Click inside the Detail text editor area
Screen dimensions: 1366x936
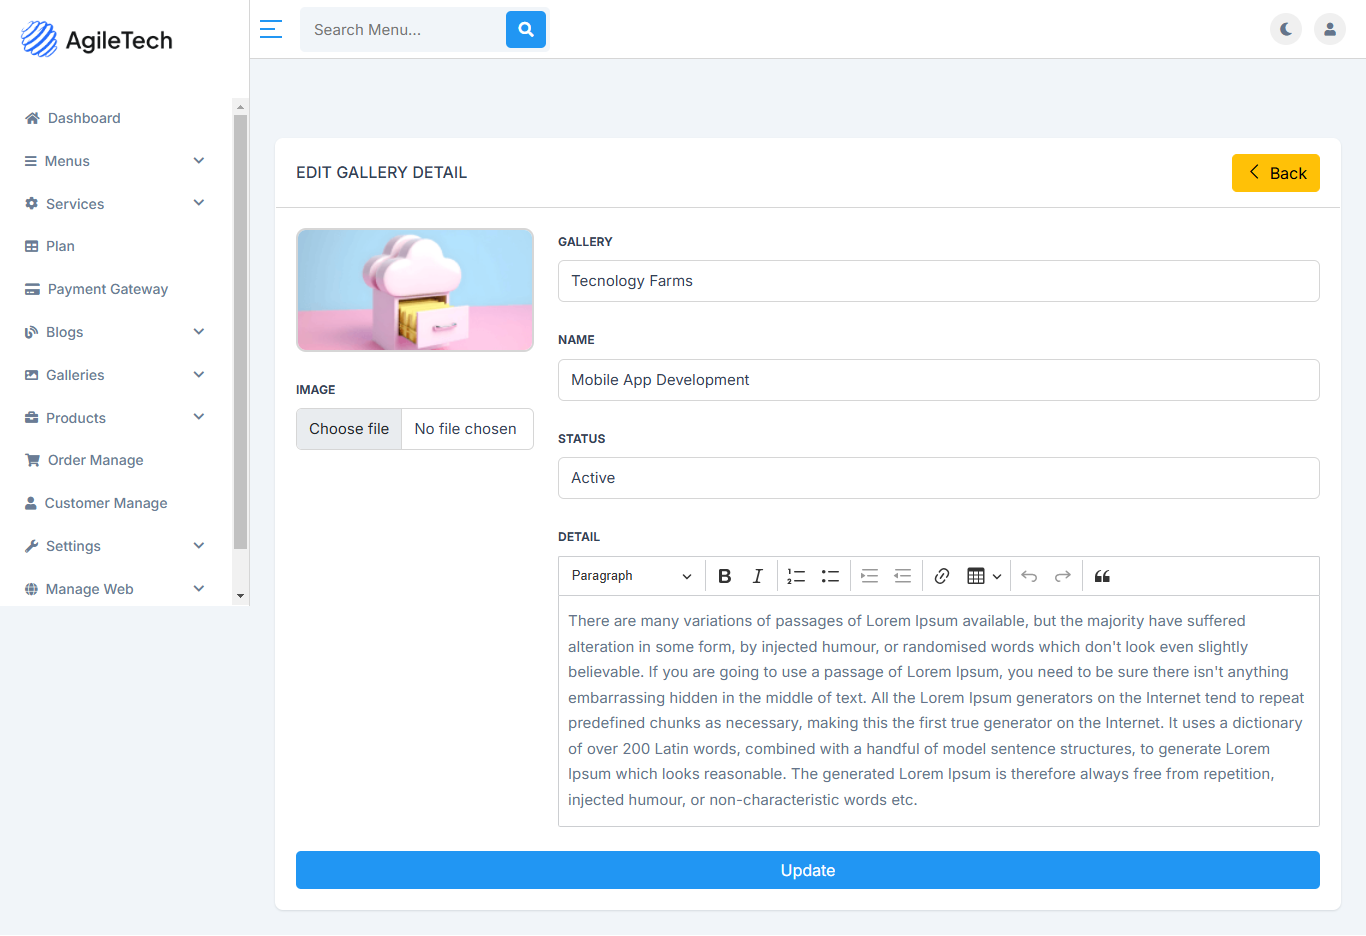point(939,711)
